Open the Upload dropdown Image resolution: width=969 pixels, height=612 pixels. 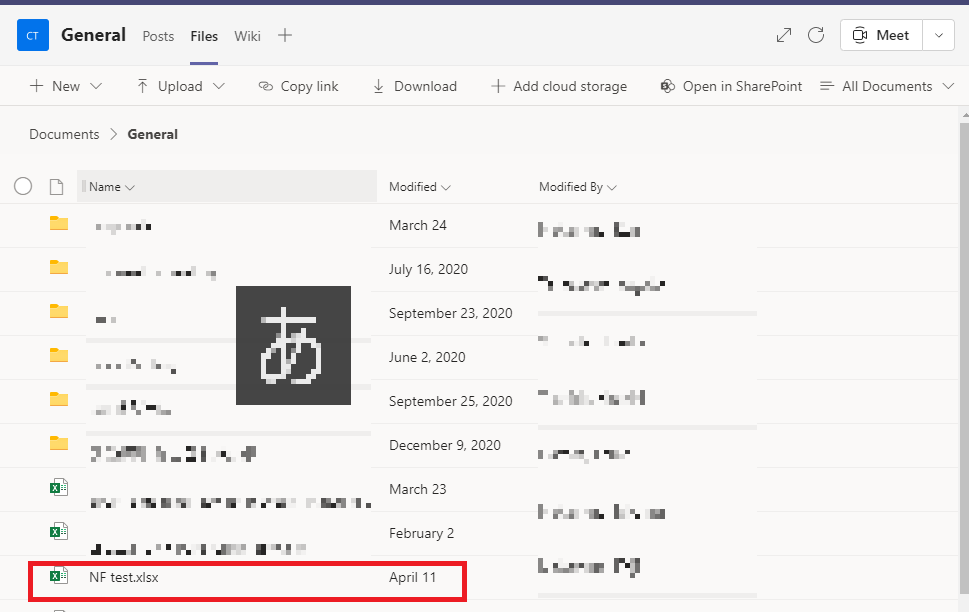click(180, 86)
